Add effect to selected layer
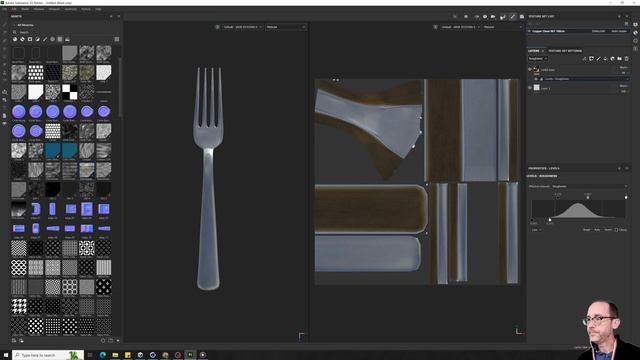Image resolution: width=640 pixels, height=360 pixels. (x=584, y=59)
